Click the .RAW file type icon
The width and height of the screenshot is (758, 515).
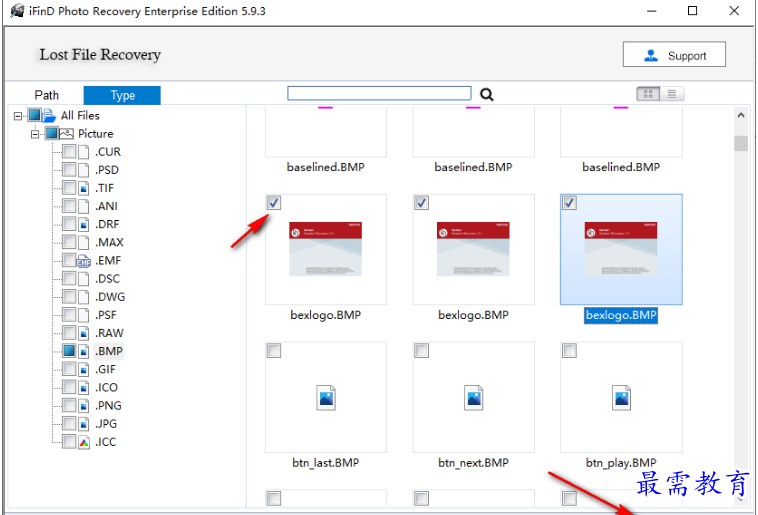[84, 333]
